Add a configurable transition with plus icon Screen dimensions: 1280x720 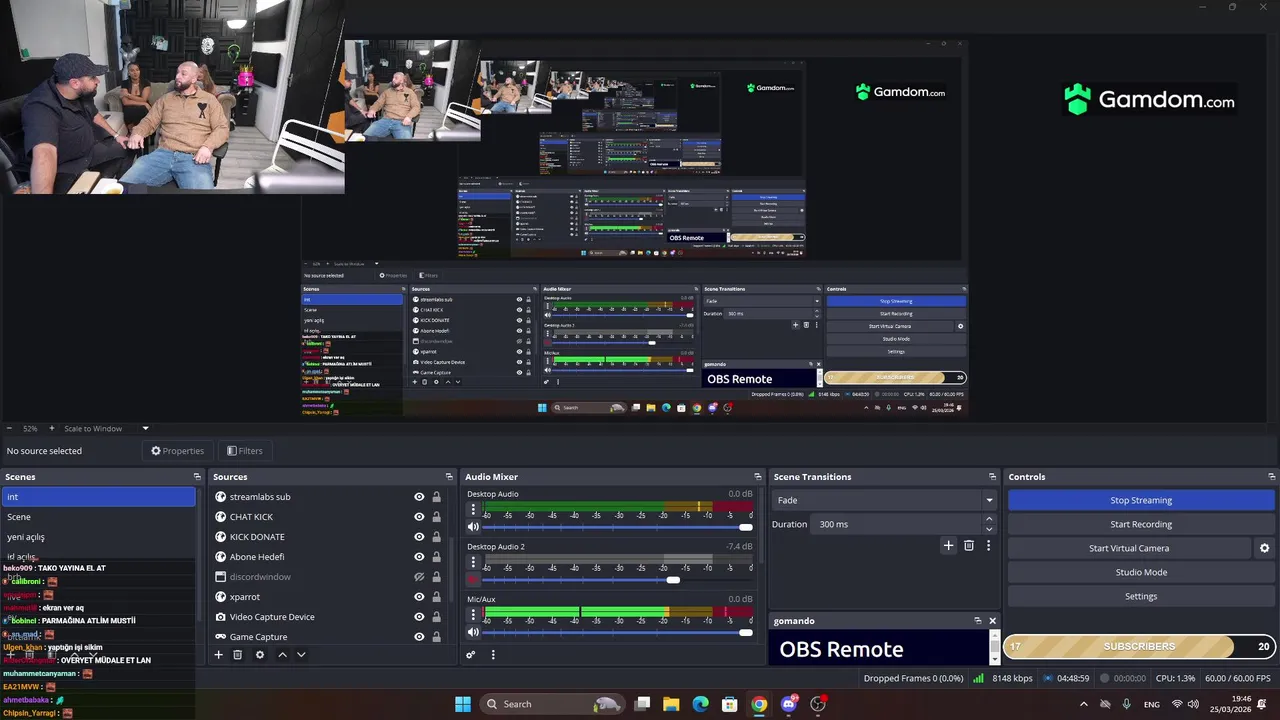pos(948,545)
